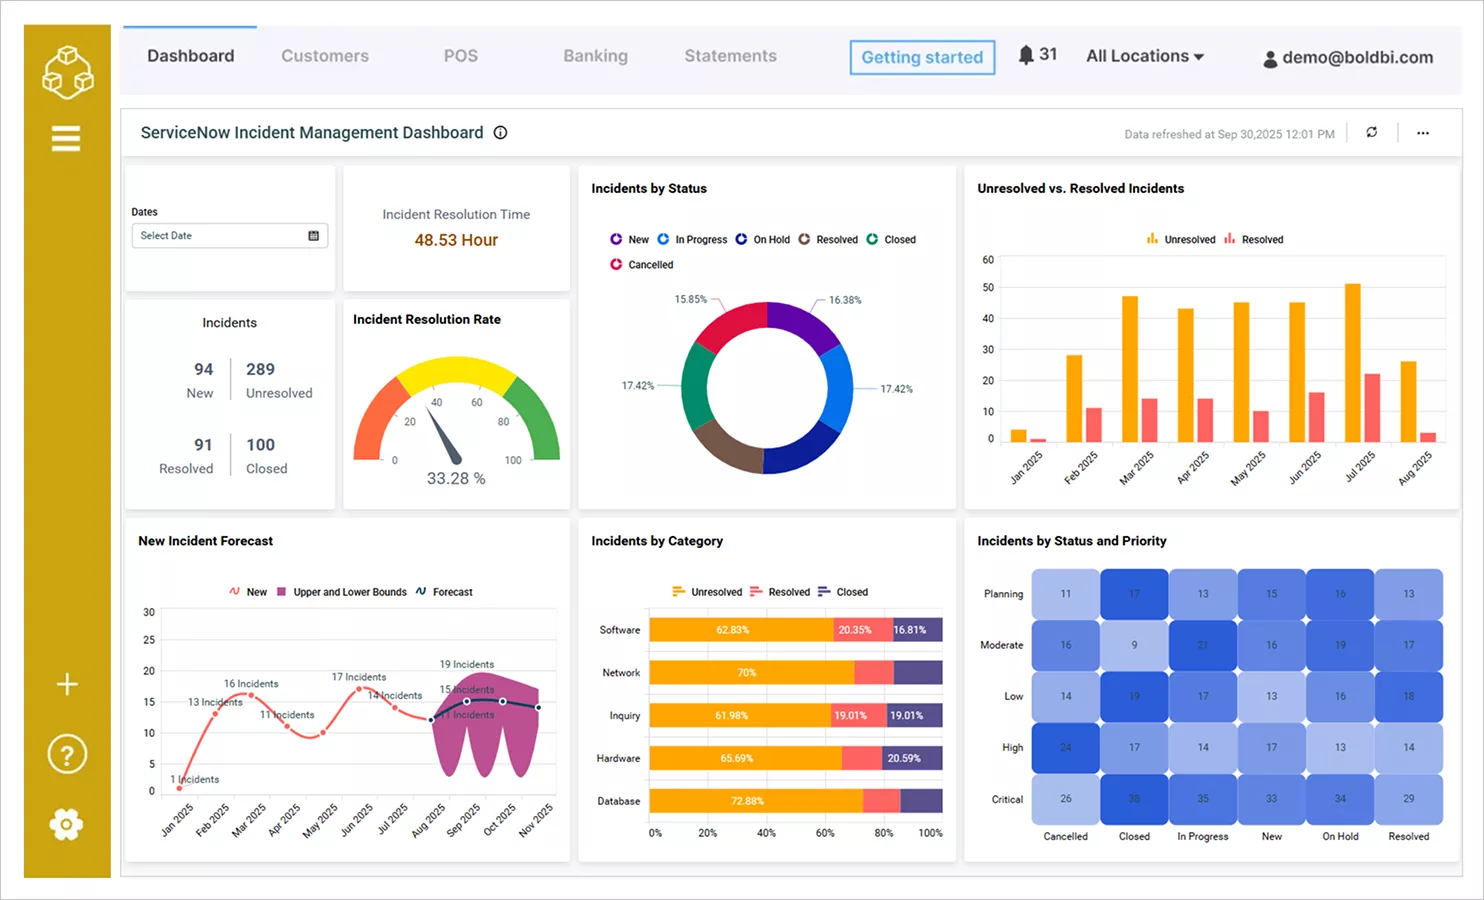
Task: Switch to the Customers tab
Action: pos(324,56)
